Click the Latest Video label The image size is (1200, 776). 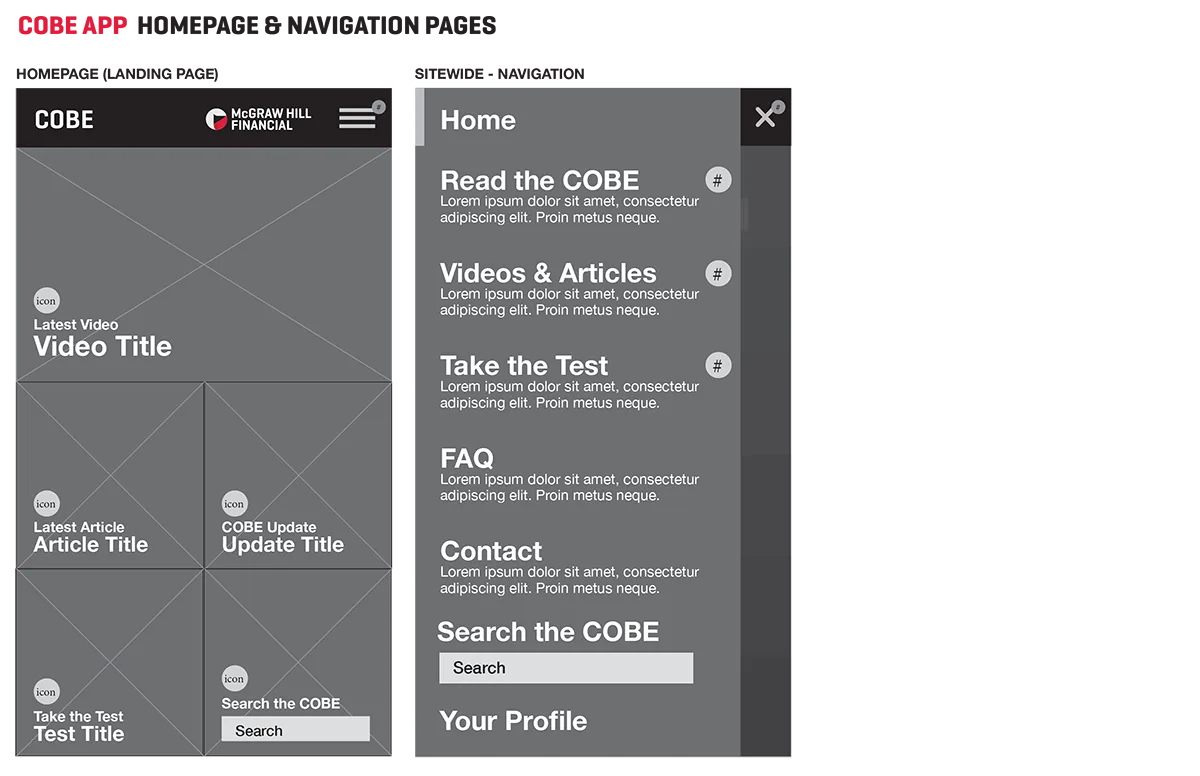76,325
